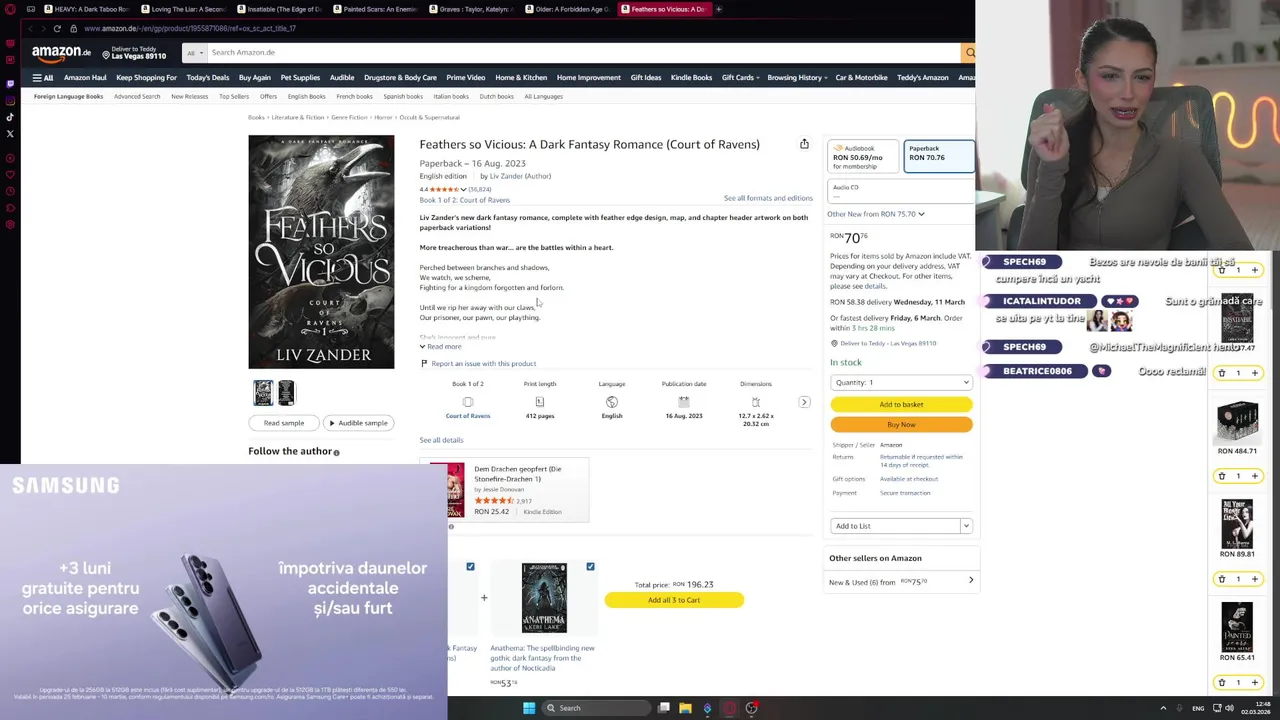This screenshot has width=1280, height=720.
Task: Click the Buy Now button
Action: (x=901, y=424)
